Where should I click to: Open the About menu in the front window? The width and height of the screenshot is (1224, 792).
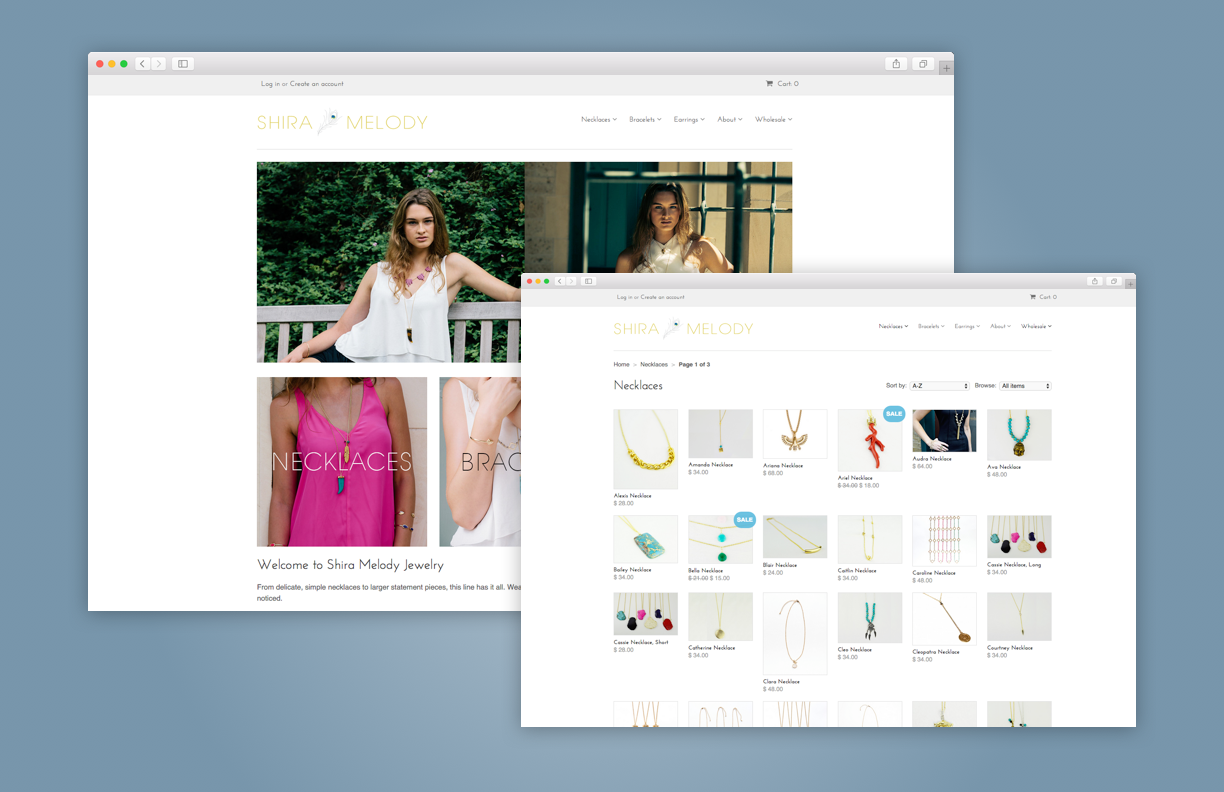[1000, 326]
